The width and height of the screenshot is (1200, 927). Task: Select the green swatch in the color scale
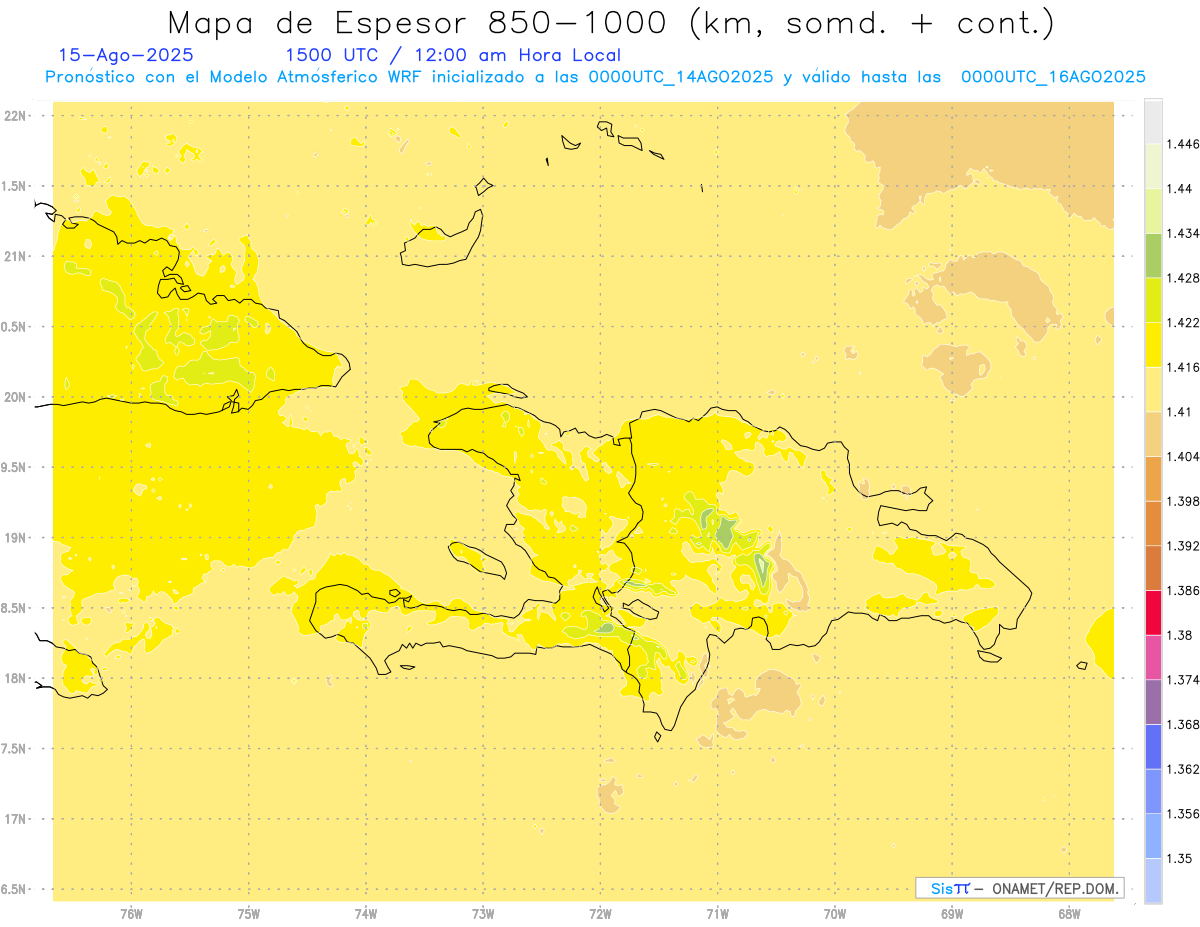point(1153,255)
